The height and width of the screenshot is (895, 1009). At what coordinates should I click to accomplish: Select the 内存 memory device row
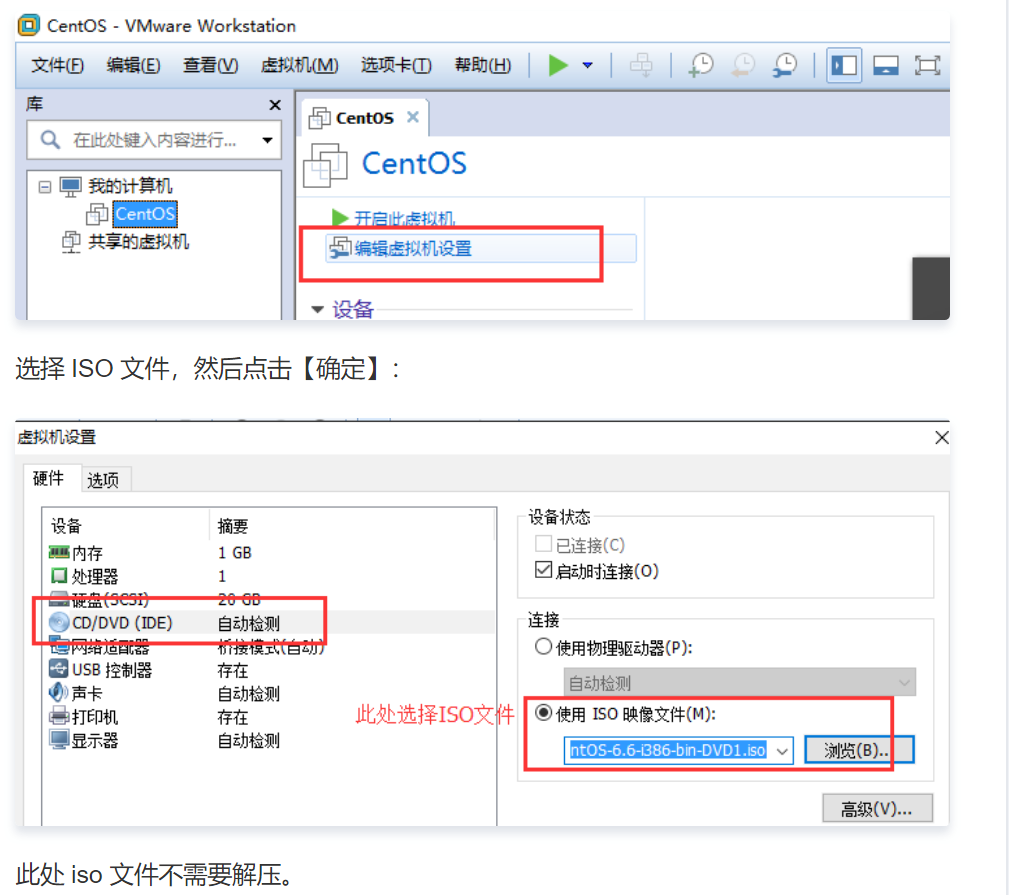pyautogui.click(x=270, y=553)
